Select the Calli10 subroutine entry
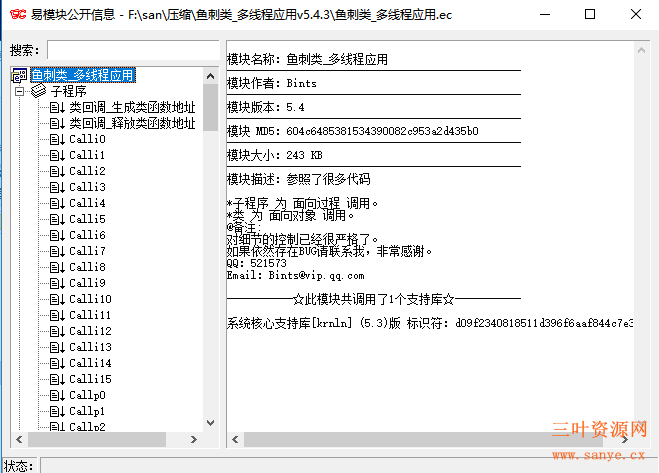Image resolution: width=659 pixels, height=473 pixels. coord(90,299)
